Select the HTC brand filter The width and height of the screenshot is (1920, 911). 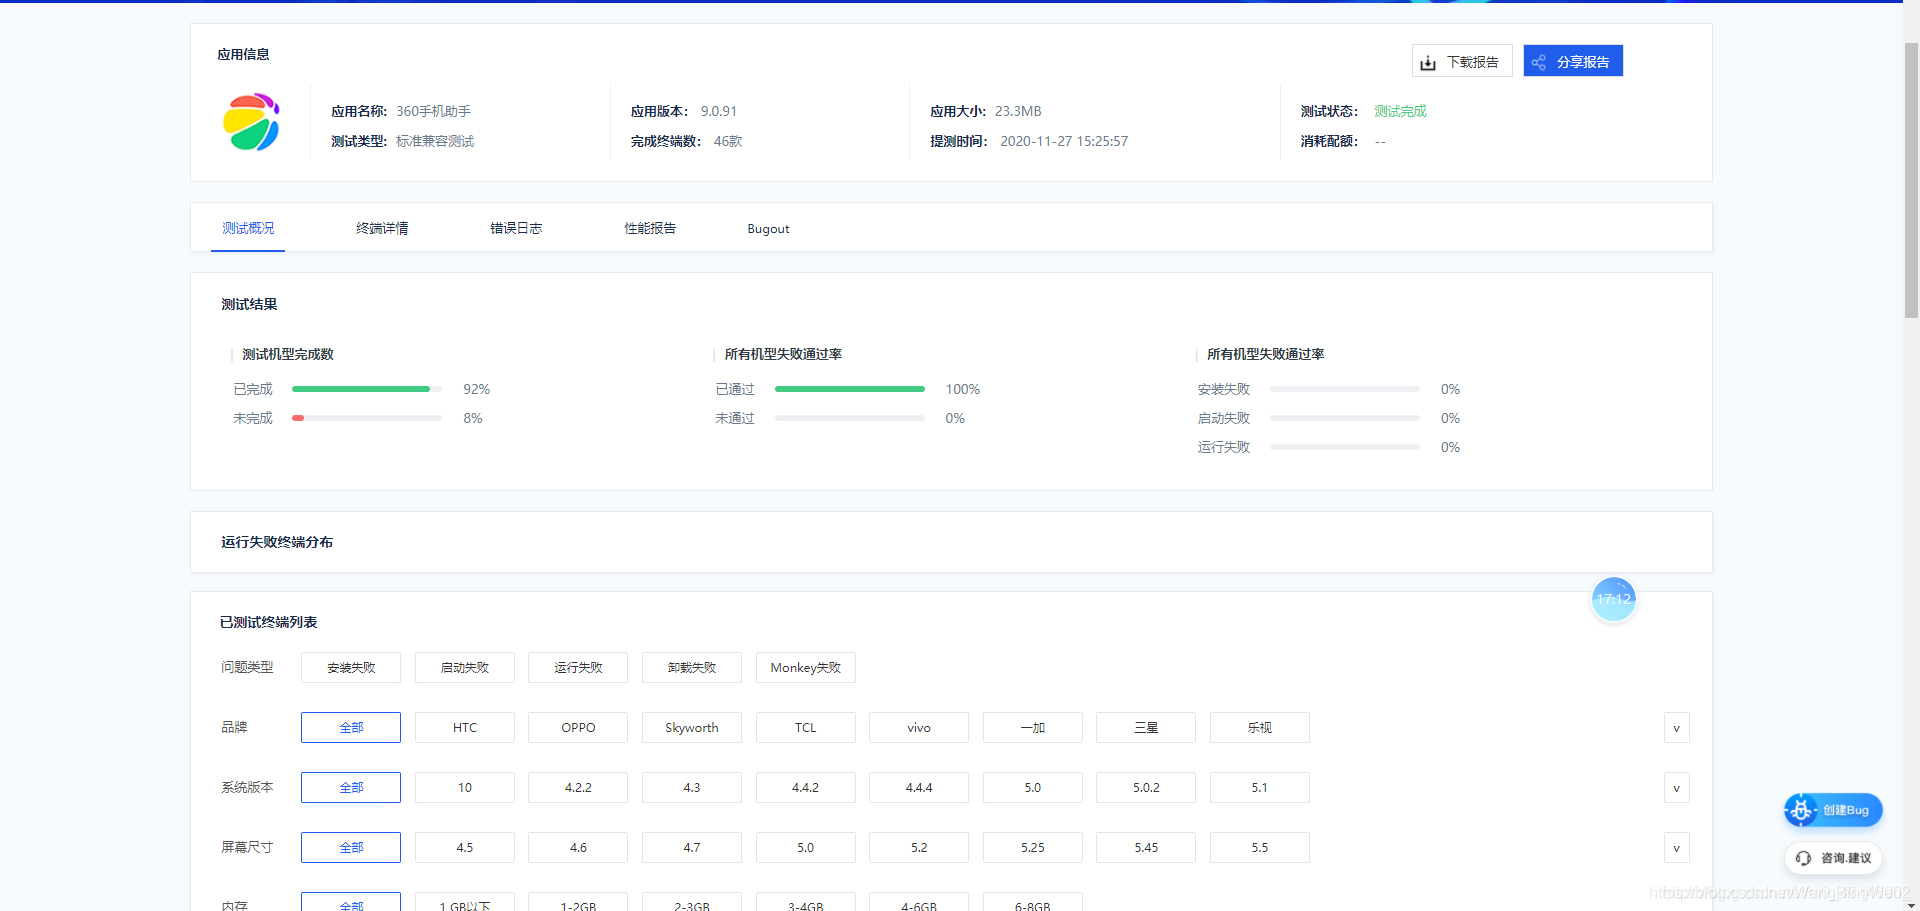click(x=465, y=728)
